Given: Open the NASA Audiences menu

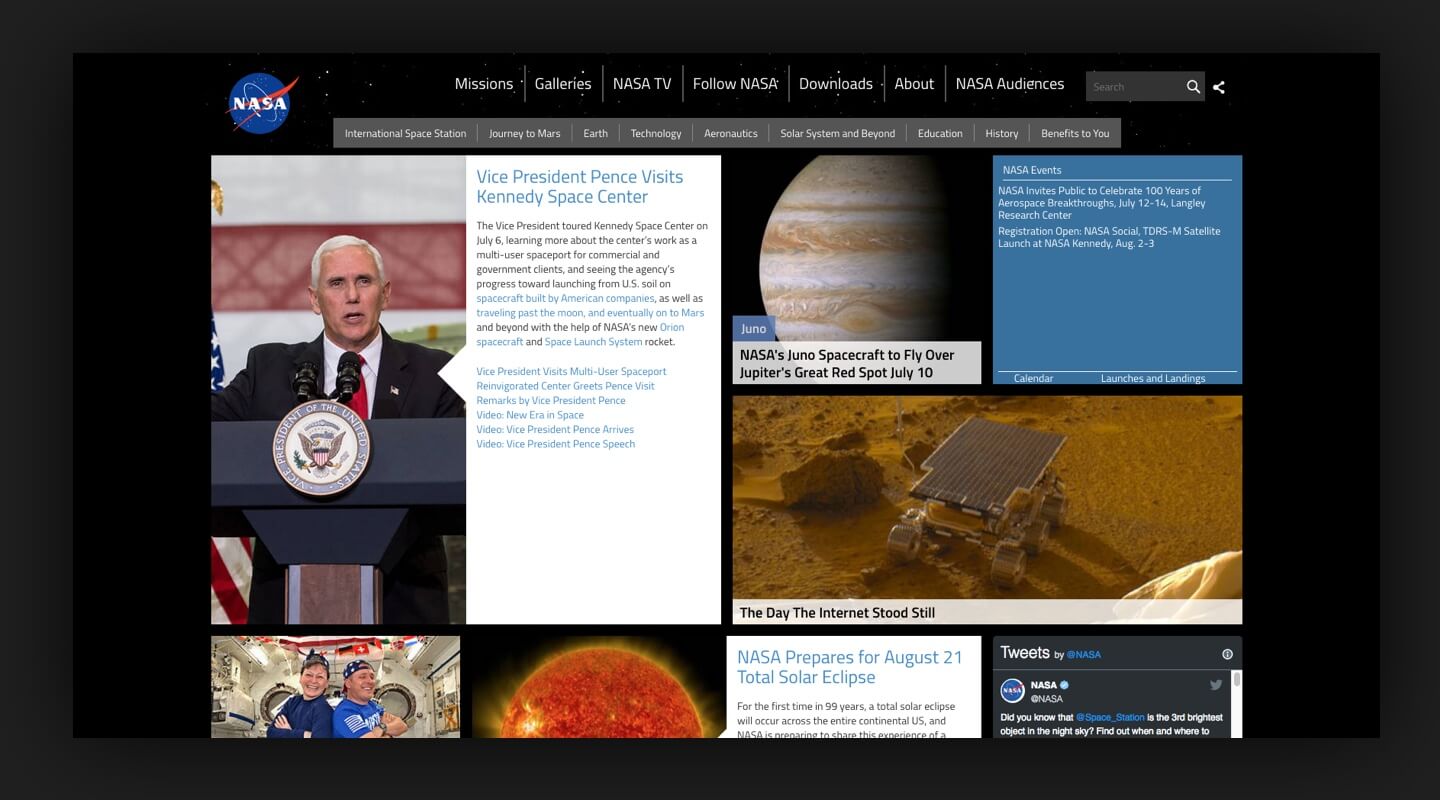Looking at the screenshot, I should pos(1010,84).
